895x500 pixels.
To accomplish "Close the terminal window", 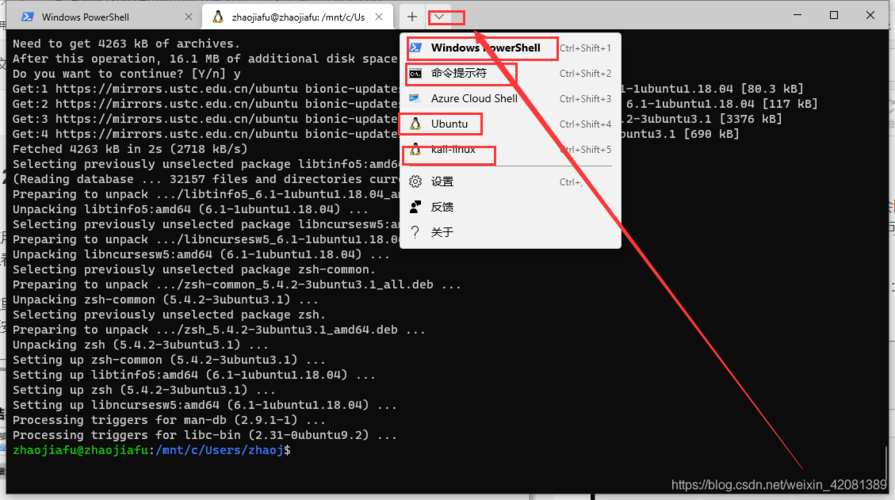I will click(870, 15).
